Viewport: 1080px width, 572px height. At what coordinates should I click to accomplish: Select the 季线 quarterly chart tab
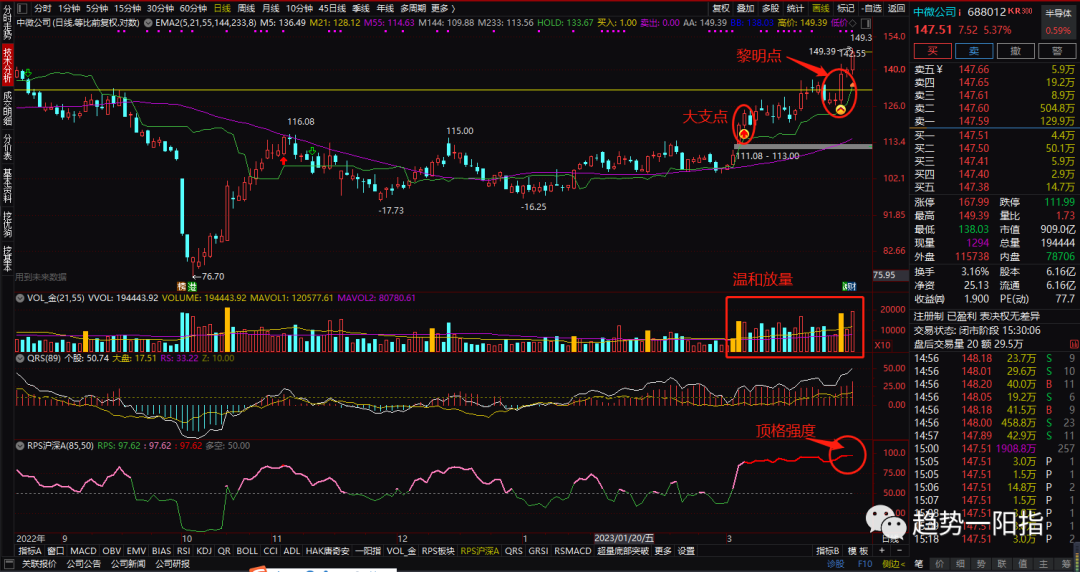361,8
